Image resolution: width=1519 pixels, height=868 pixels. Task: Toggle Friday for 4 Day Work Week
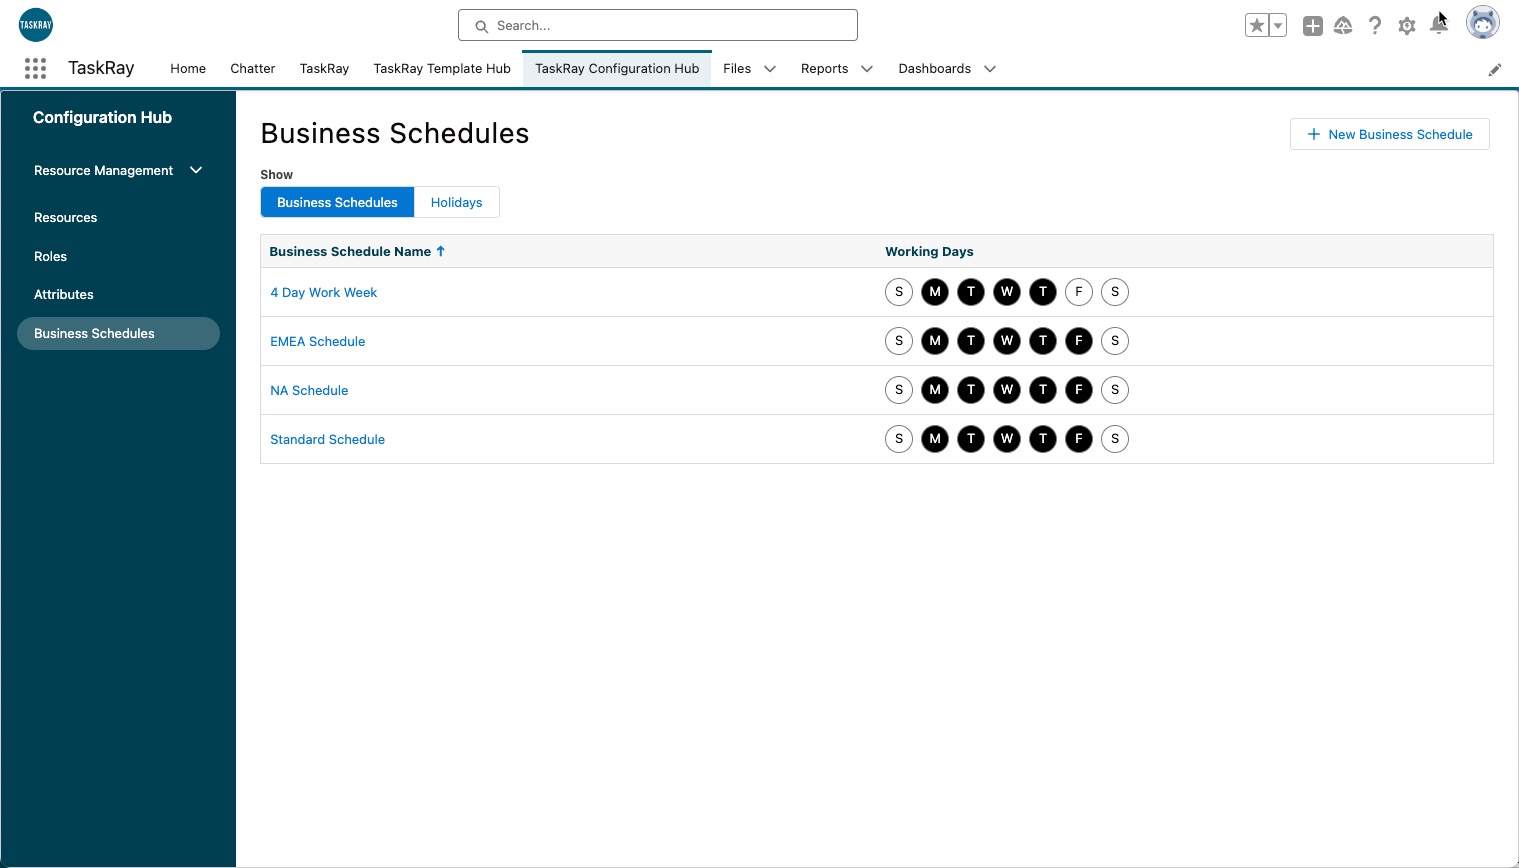[x=1079, y=292]
